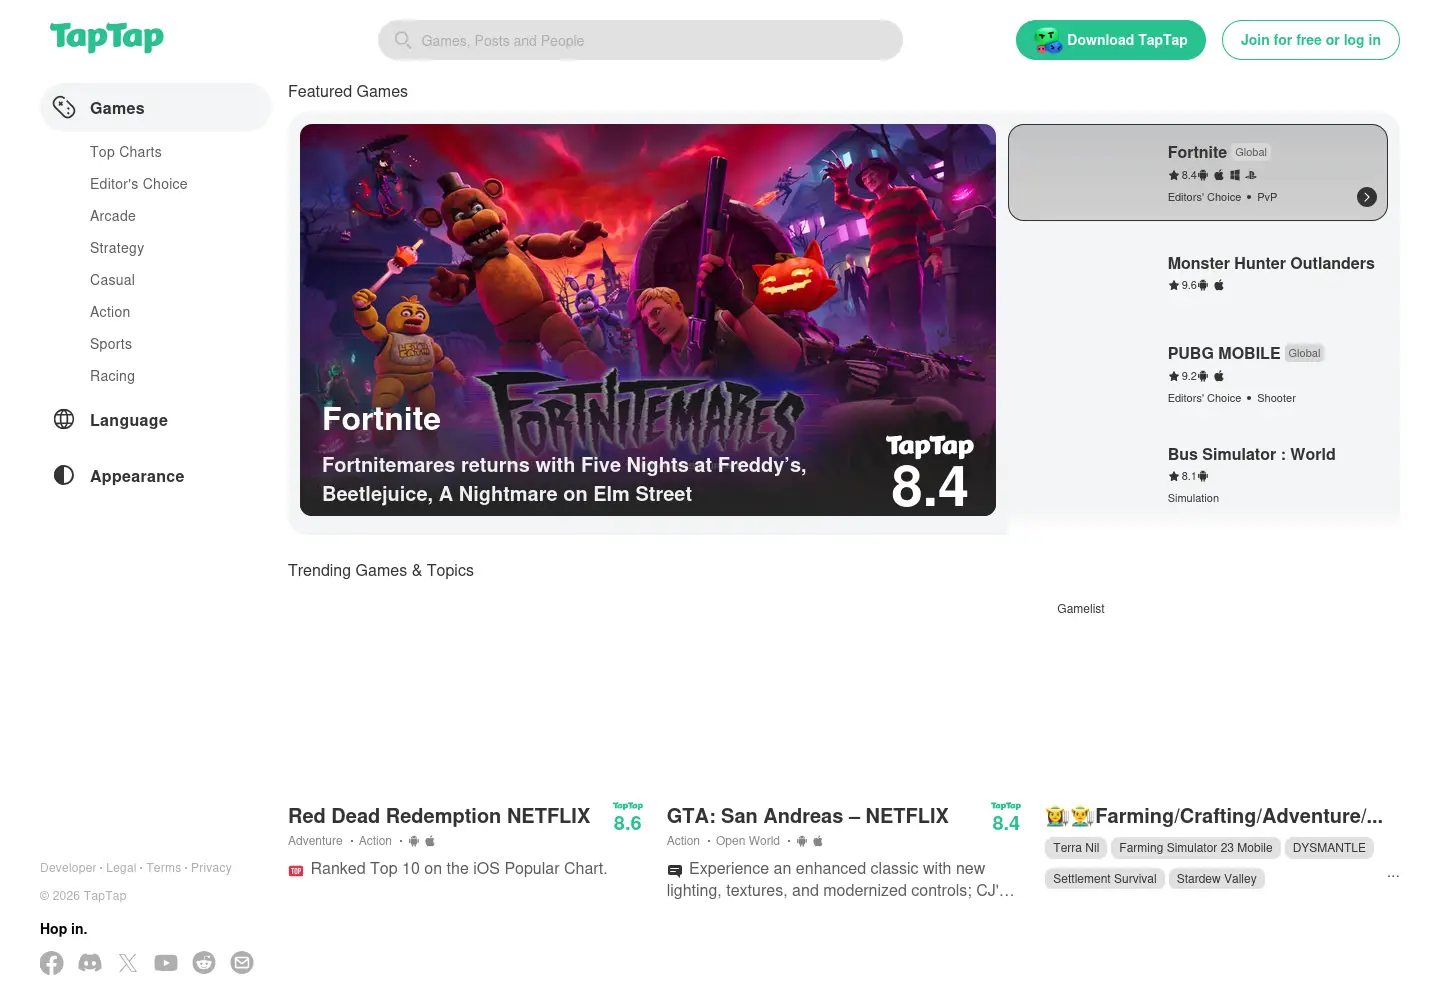Select the Sports category
The width and height of the screenshot is (1440, 1000).
(111, 344)
